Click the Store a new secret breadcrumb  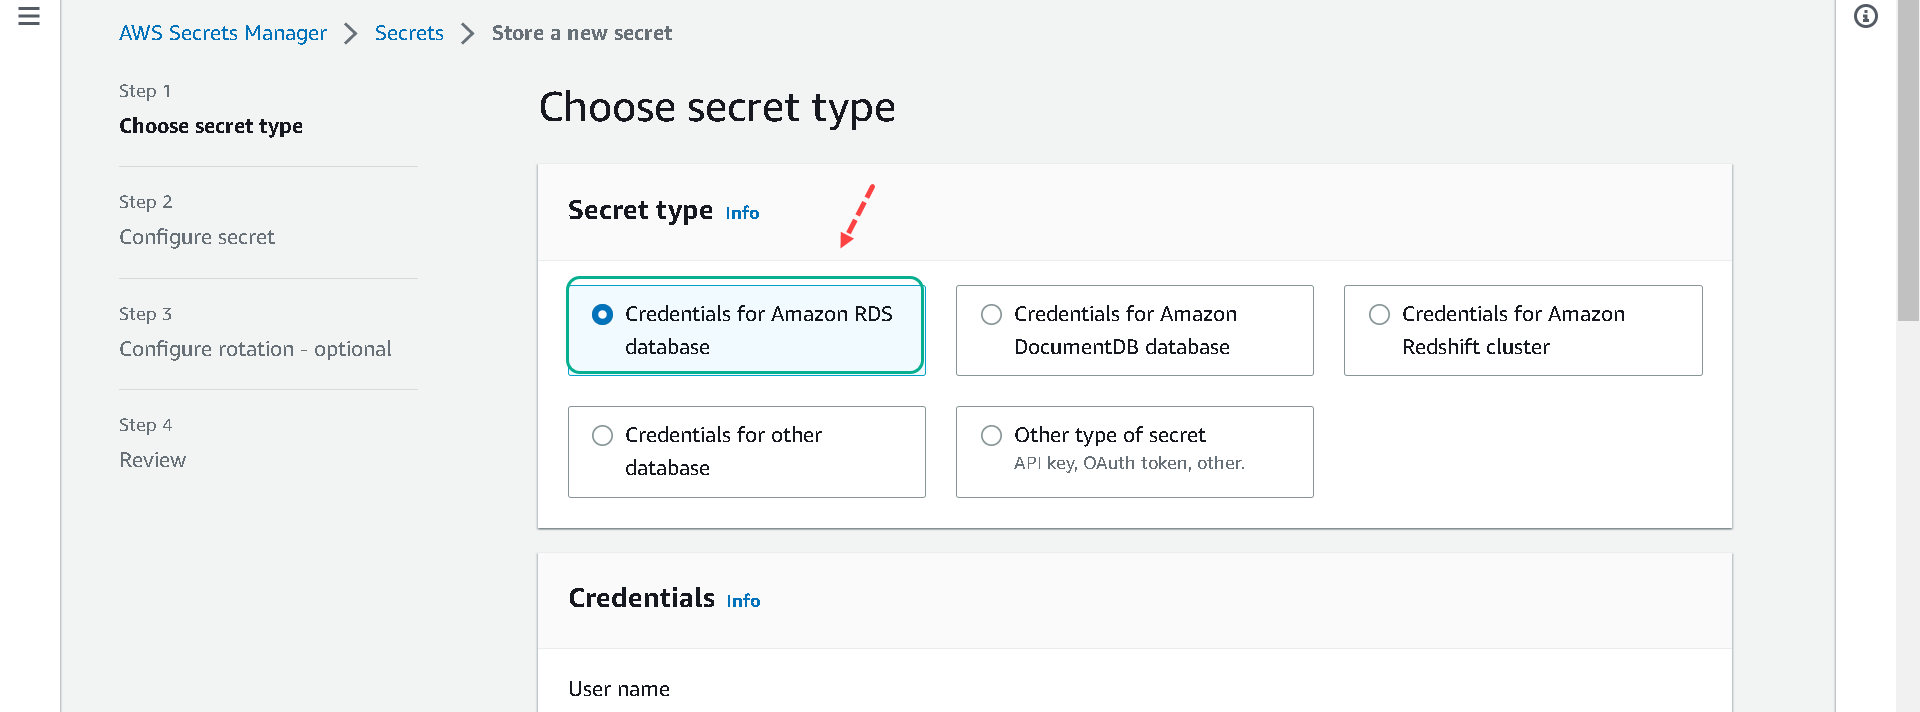coord(582,33)
